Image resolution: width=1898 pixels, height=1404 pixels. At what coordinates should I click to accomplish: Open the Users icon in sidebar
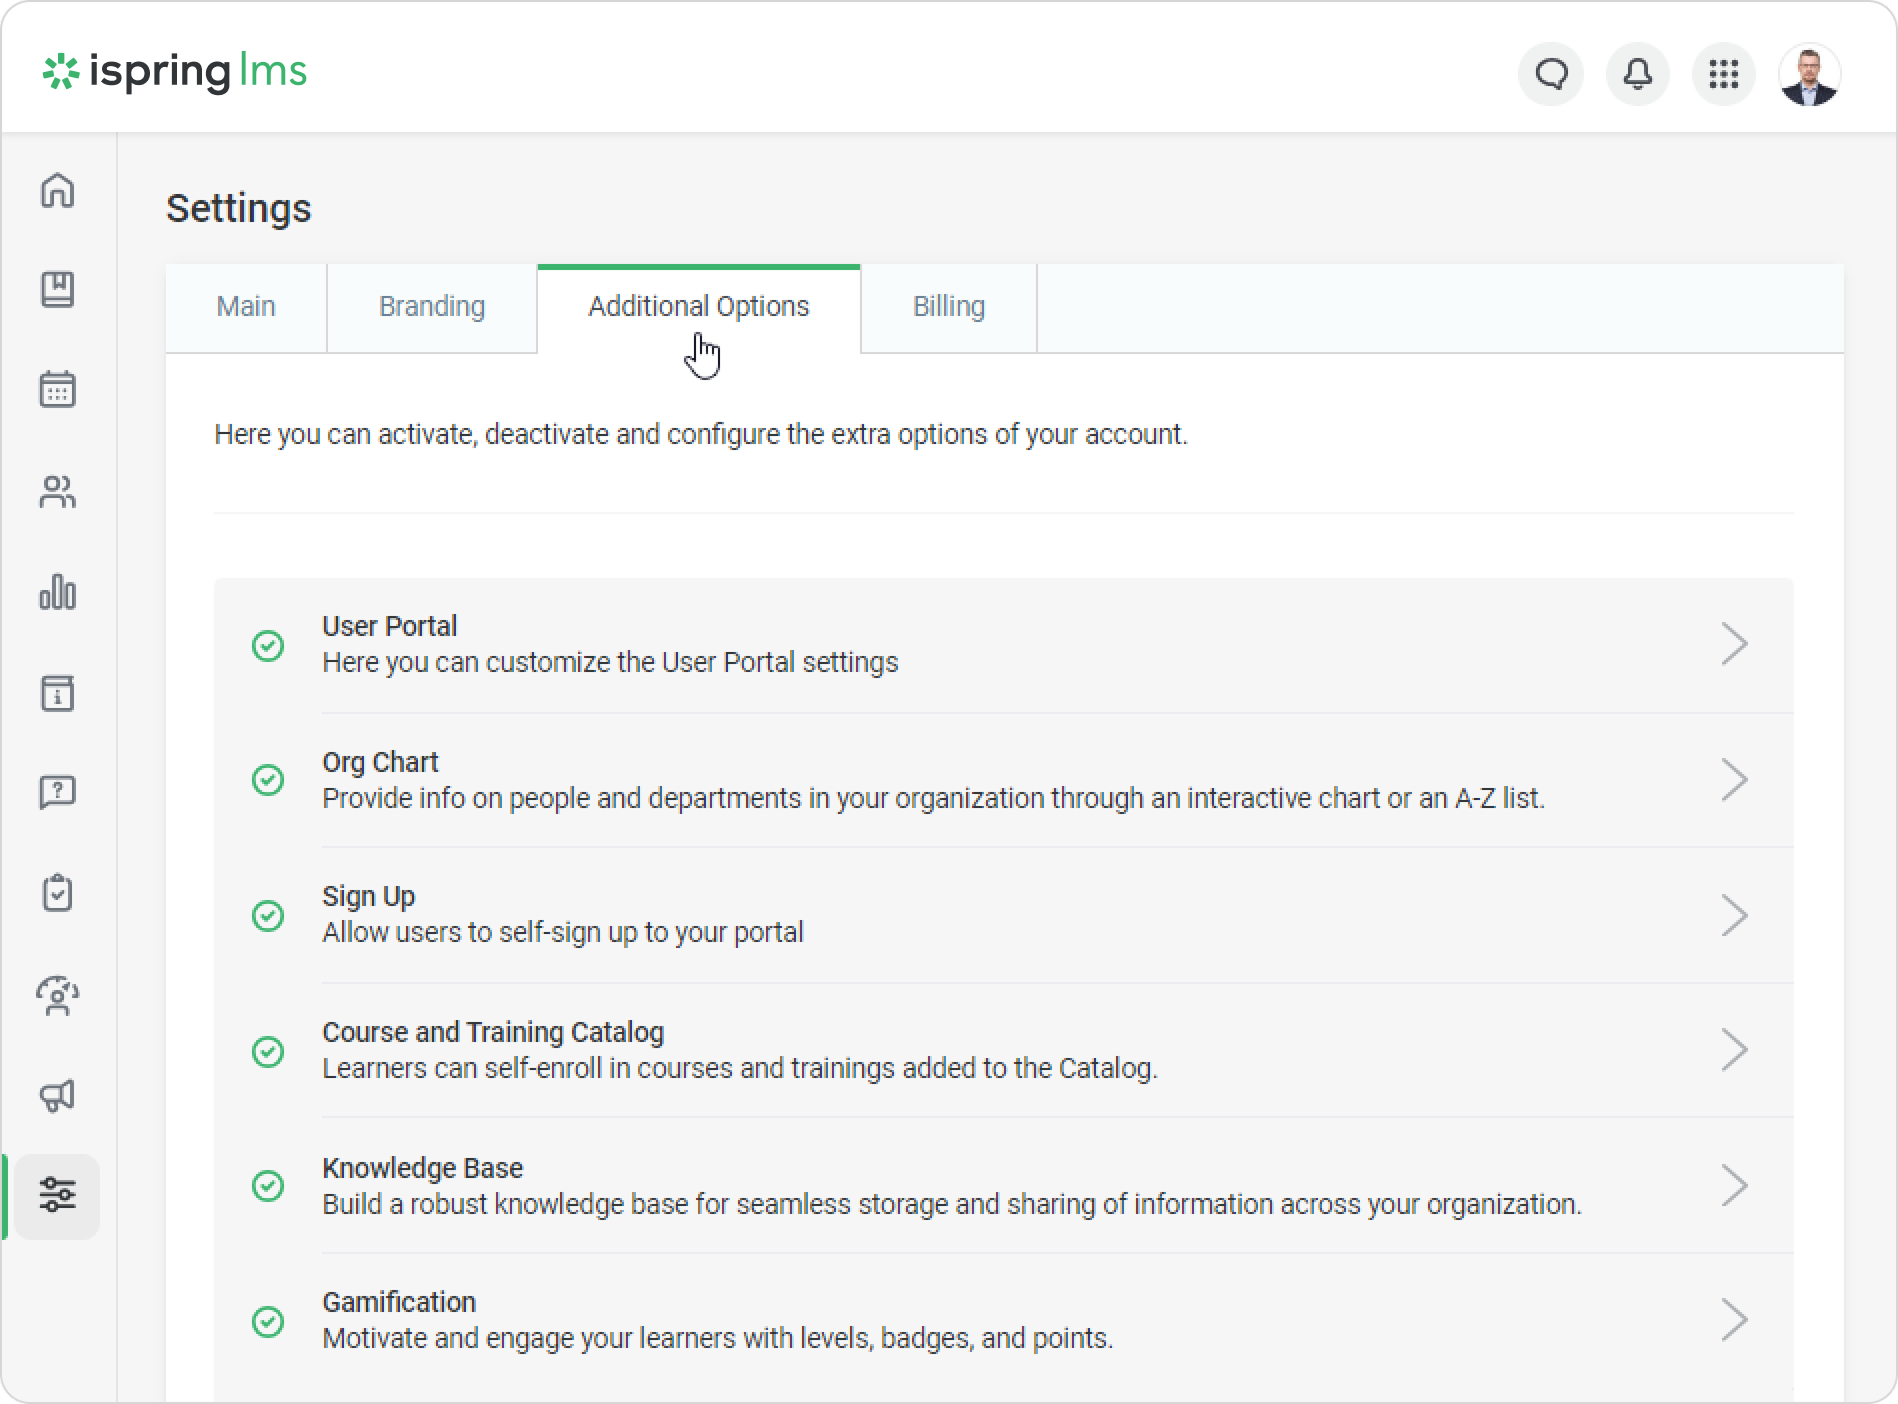[57, 491]
